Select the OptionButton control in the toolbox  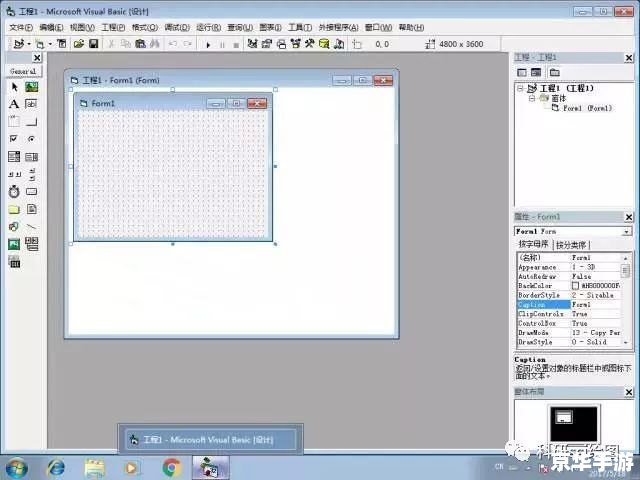31,139
